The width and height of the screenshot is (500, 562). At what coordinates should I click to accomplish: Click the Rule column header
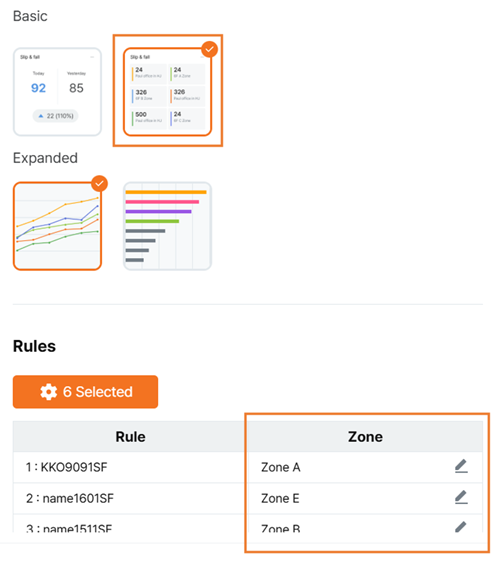[x=130, y=437]
